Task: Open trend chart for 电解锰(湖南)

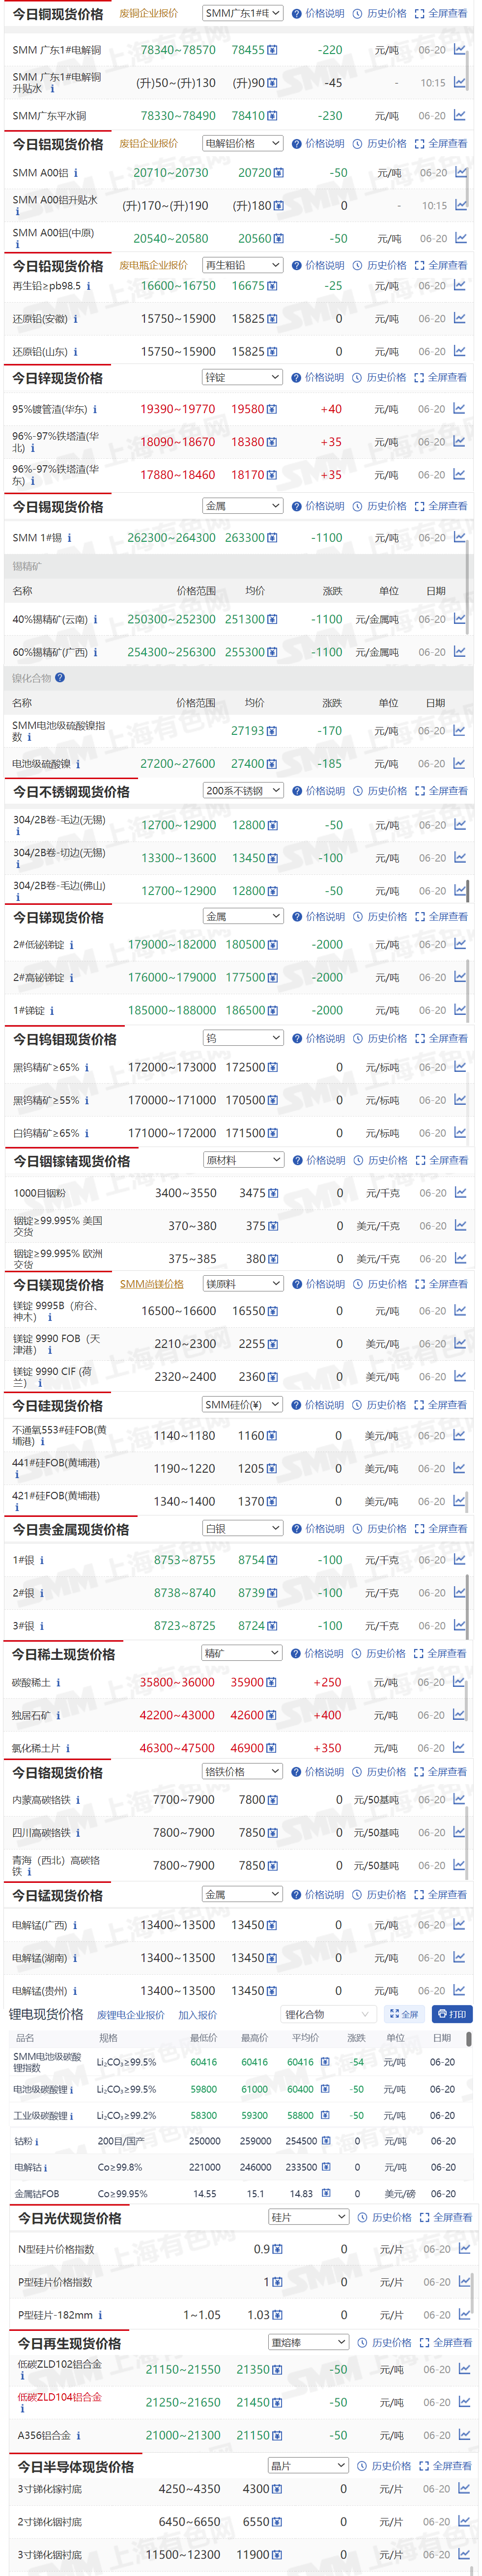Action: click(x=460, y=1957)
